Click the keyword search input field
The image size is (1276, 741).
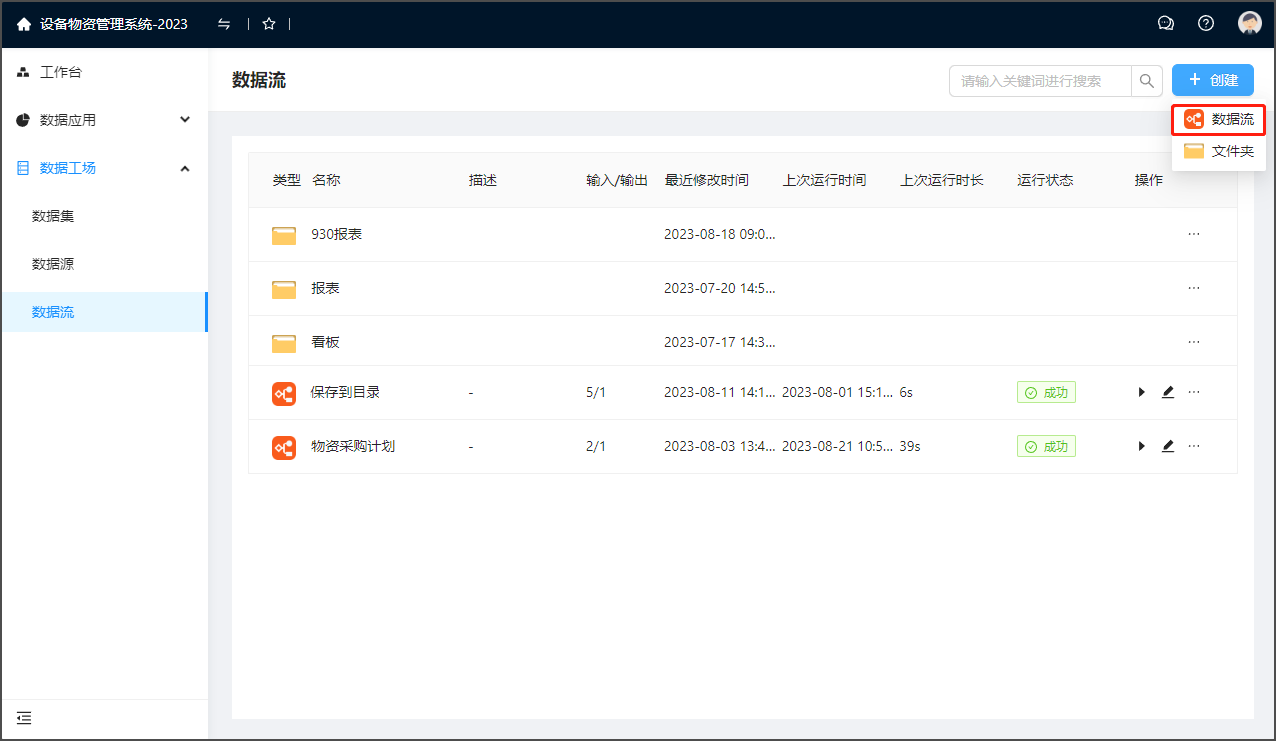pyautogui.click(x=1040, y=81)
